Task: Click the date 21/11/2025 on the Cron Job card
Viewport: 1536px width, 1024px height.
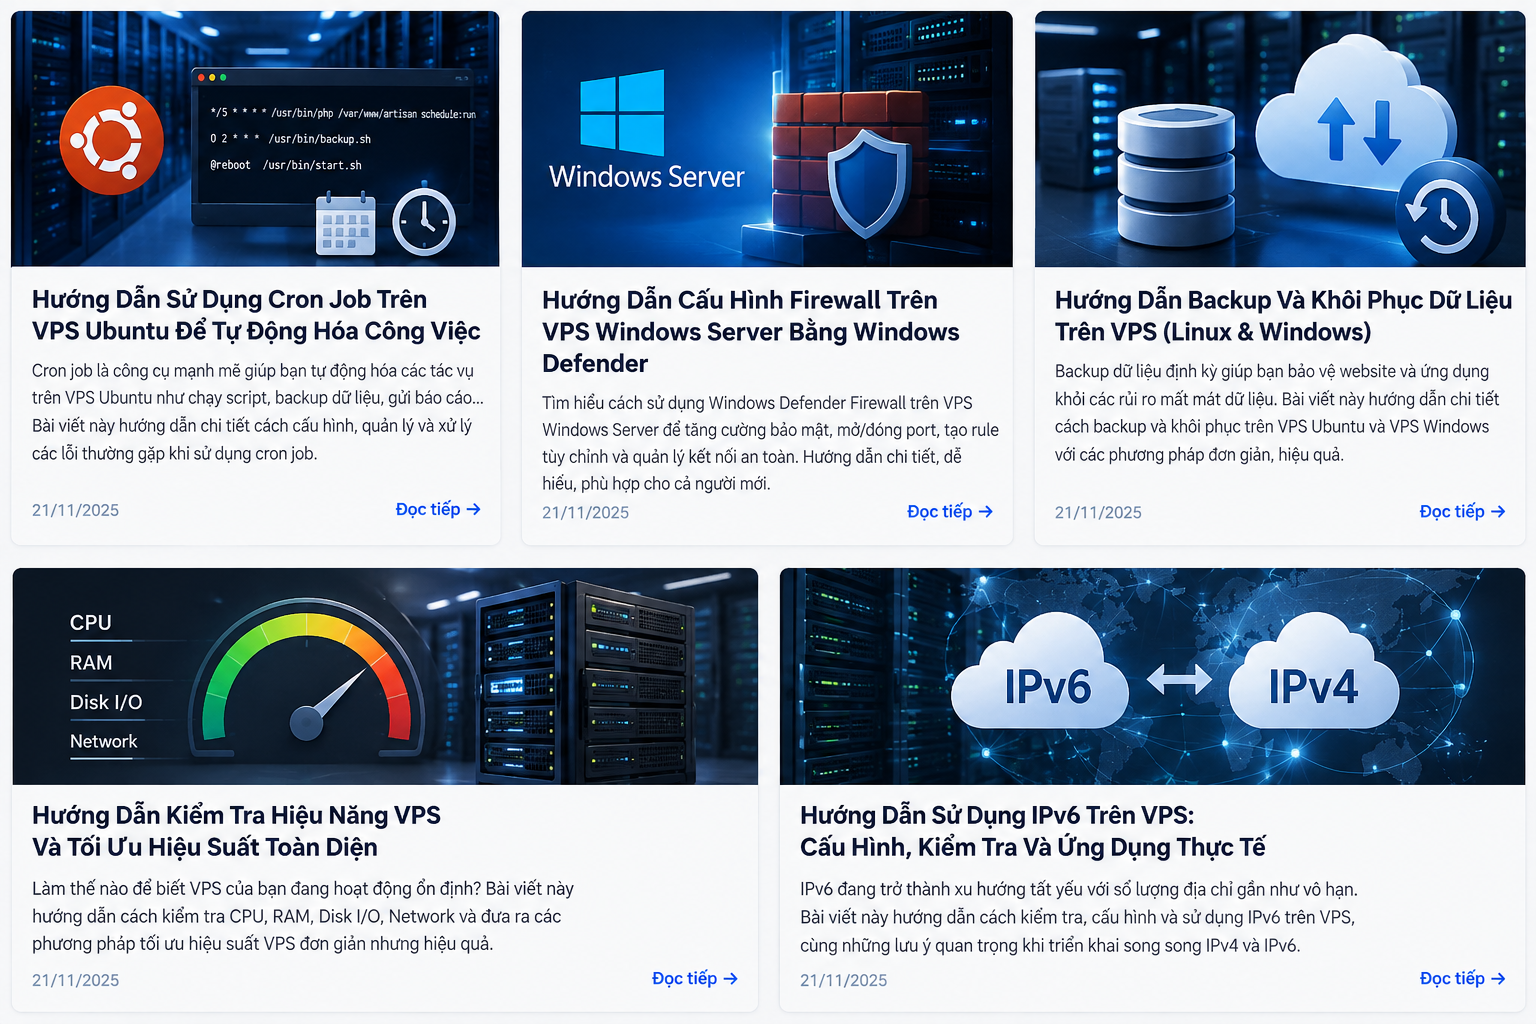Action: (x=75, y=510)
